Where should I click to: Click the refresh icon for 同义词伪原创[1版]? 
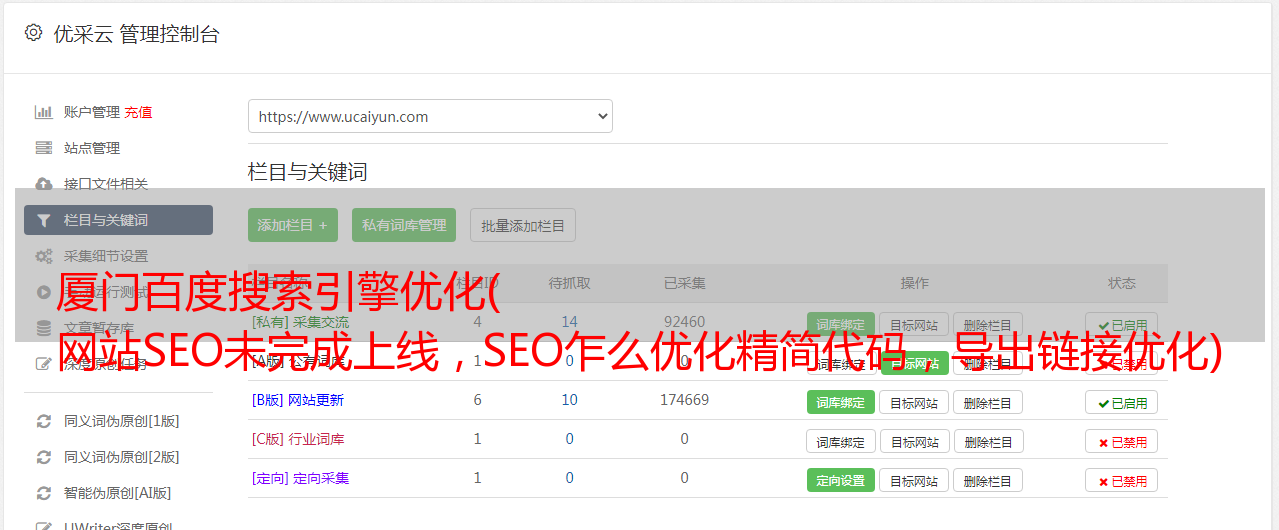tap(44, 421)
